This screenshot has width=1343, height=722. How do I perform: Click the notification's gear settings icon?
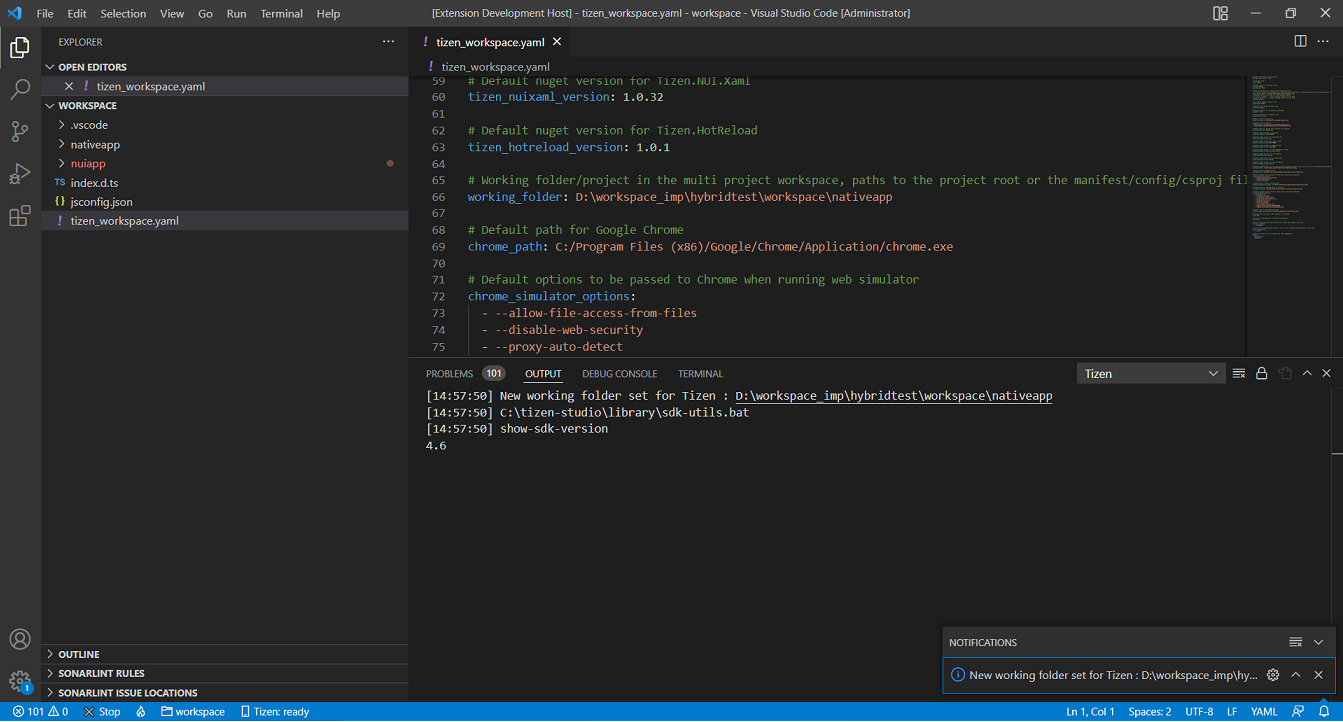click(x=1273, y=675)
